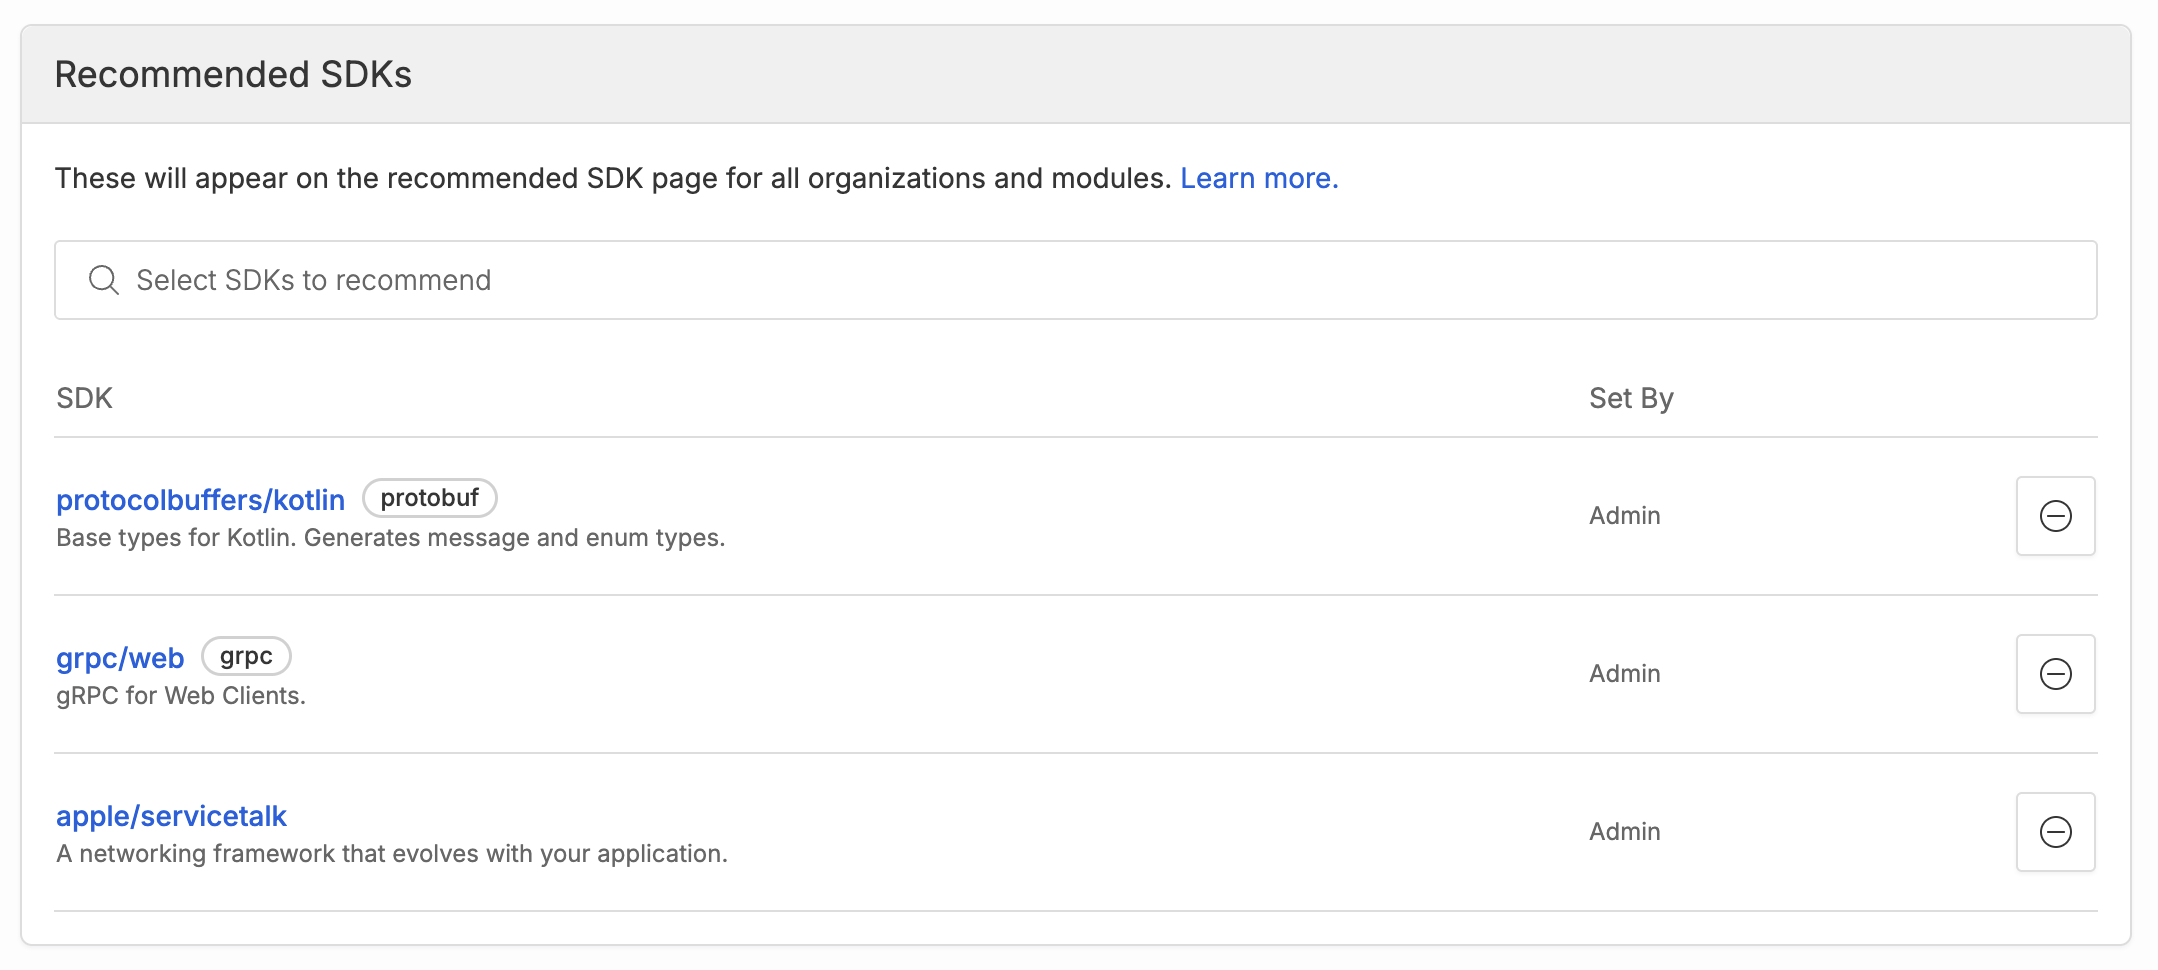Click the SDK column header

pyautogui.click(x=84, y=398)
